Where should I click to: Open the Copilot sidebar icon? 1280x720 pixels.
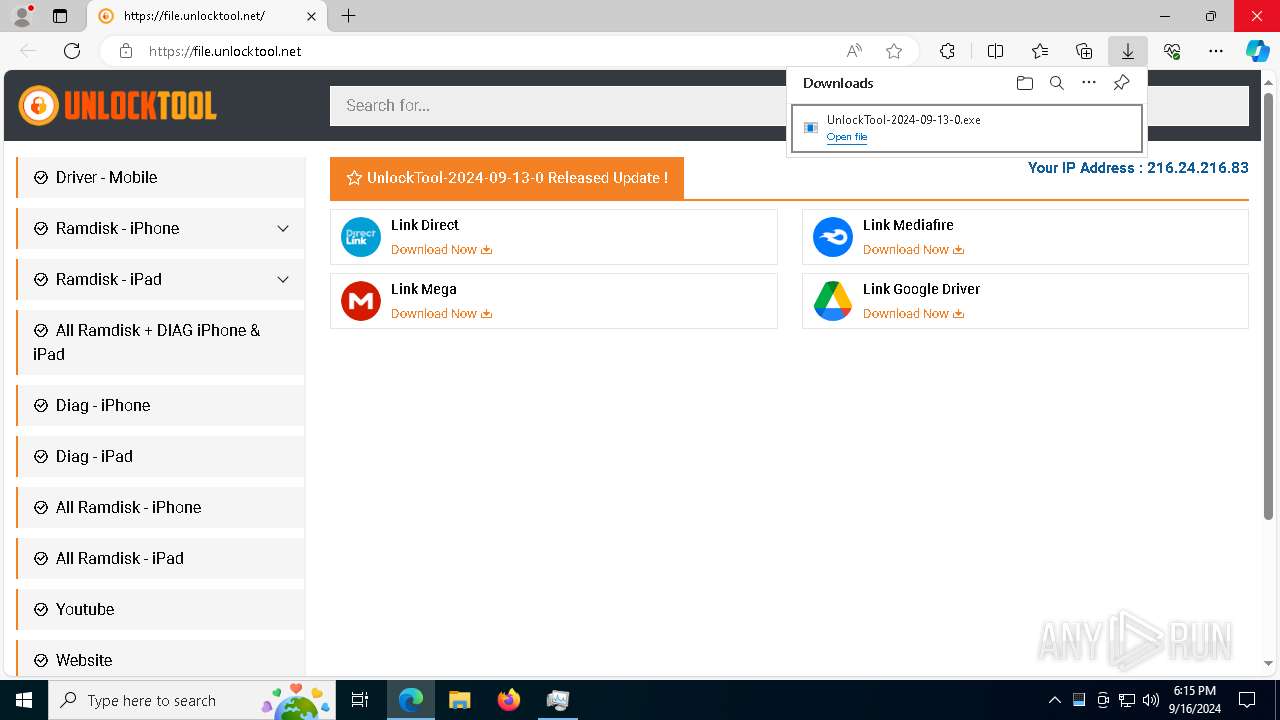pos(1257,51)
